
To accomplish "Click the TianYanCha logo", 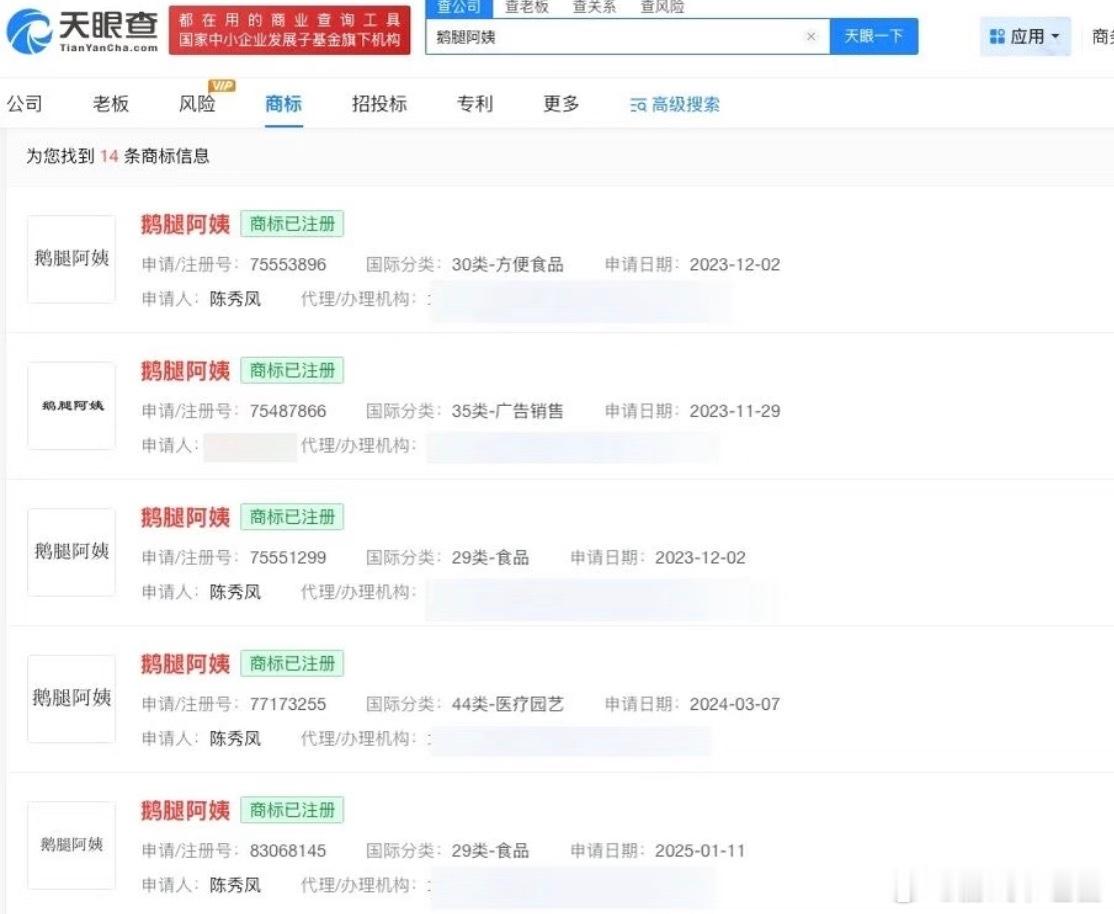I will click(x=82, y=31).
